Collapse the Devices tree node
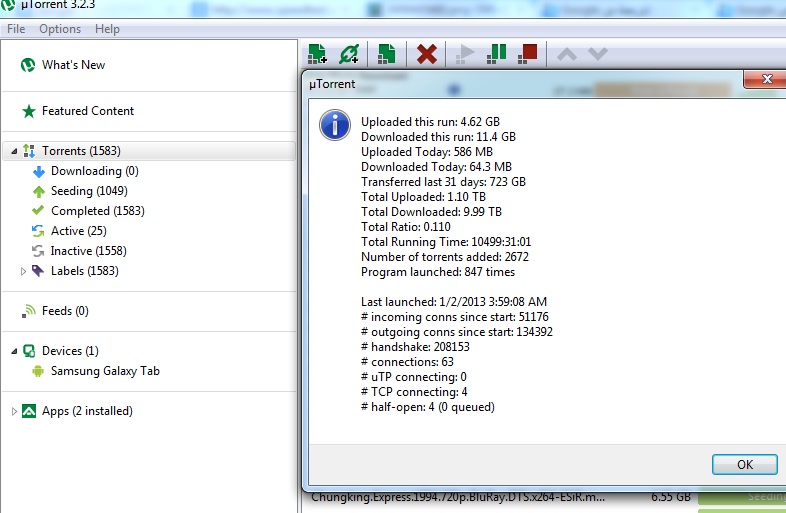Screen dimensions: 786x513 (14, 351)
